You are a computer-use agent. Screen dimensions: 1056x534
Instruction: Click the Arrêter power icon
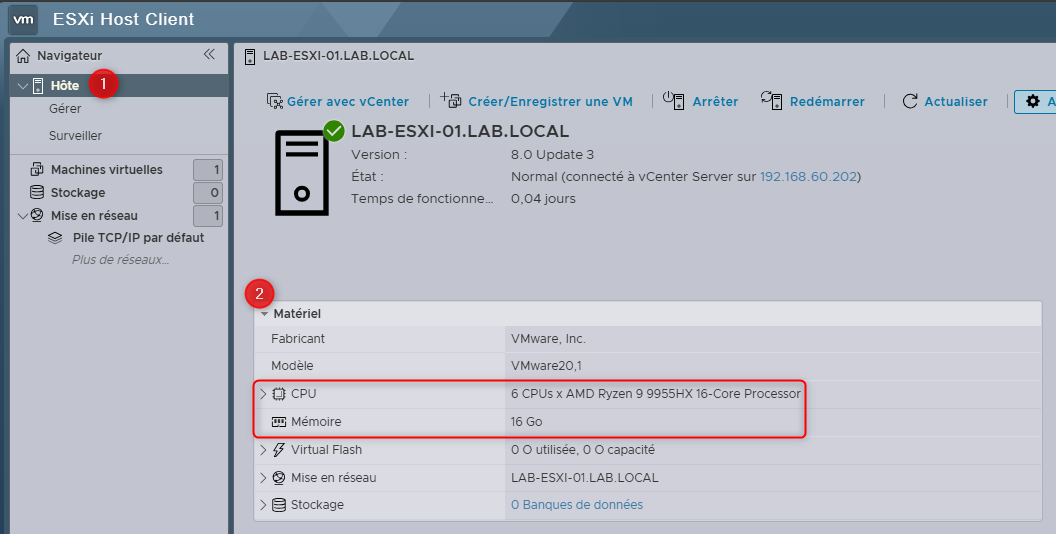(x=674, y=100)
